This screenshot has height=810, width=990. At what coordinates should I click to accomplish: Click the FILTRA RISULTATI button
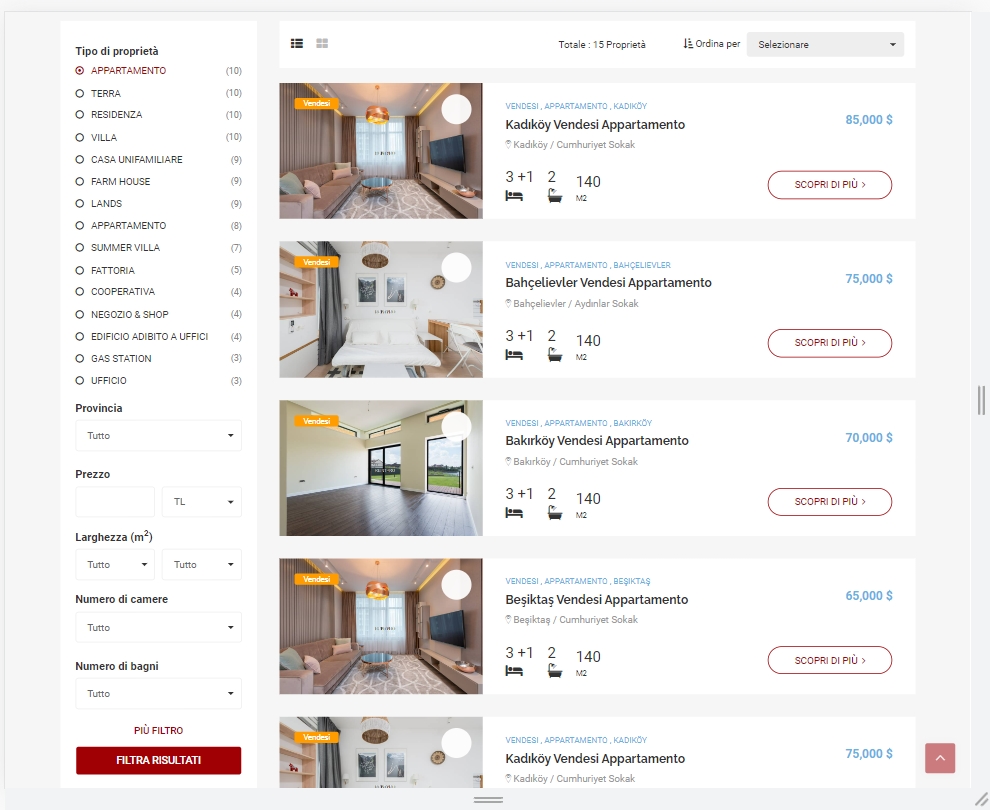pyautogui.click(x=158, y=760)
